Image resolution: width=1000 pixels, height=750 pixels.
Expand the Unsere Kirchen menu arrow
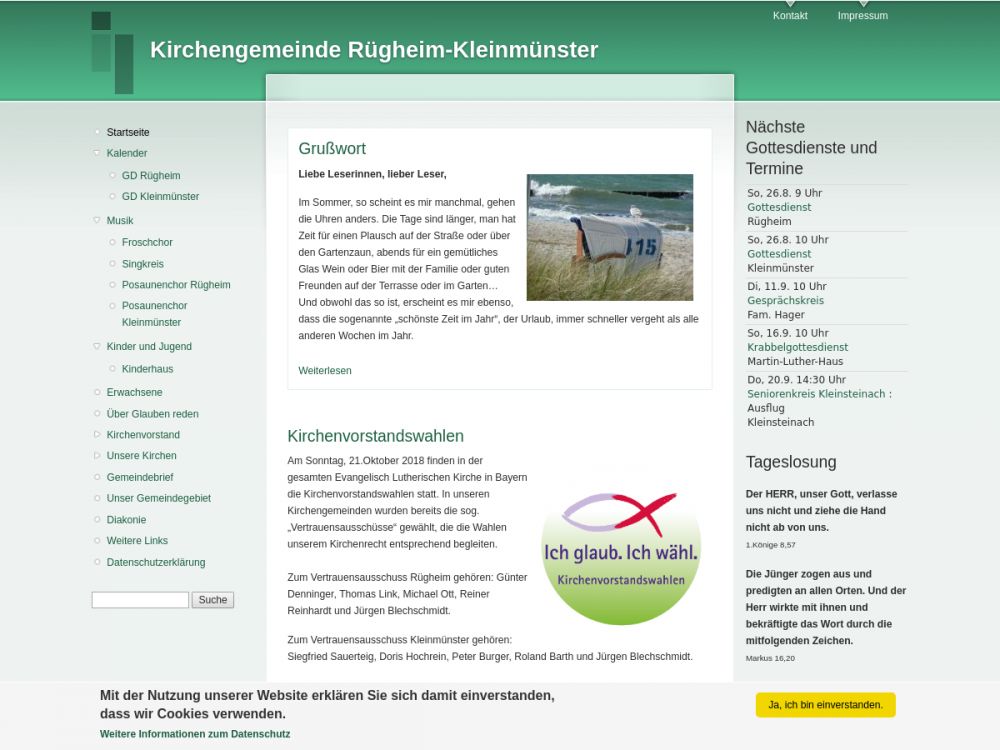point(97,456)
